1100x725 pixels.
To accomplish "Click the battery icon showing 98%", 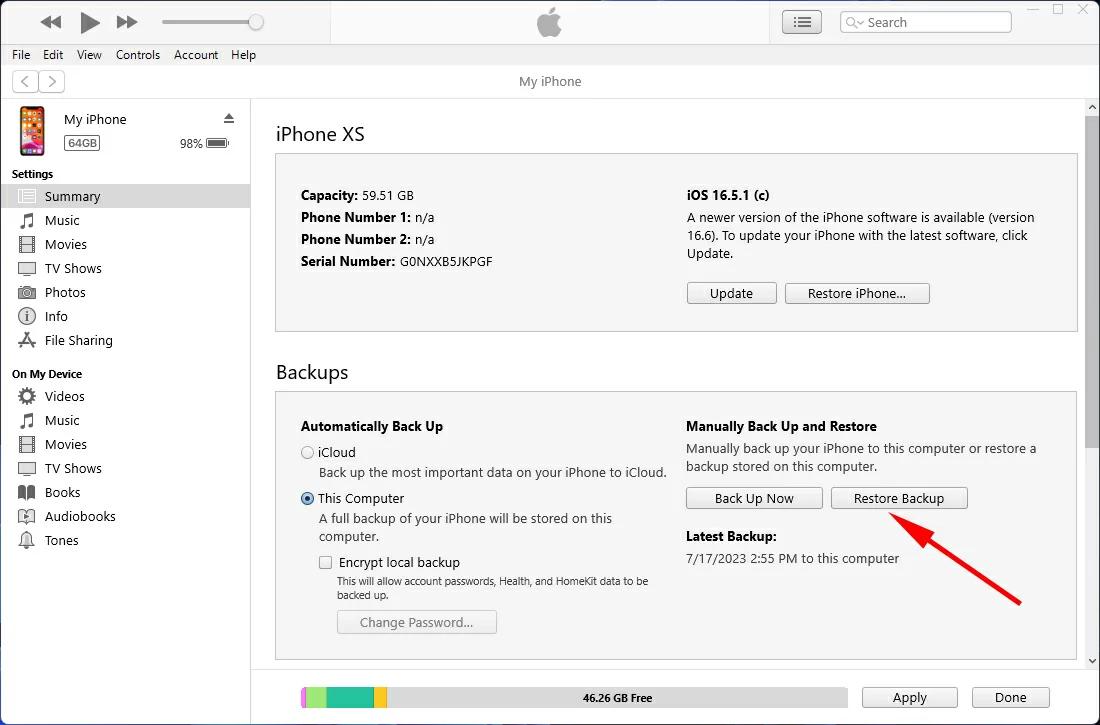I will click(218, 143).
